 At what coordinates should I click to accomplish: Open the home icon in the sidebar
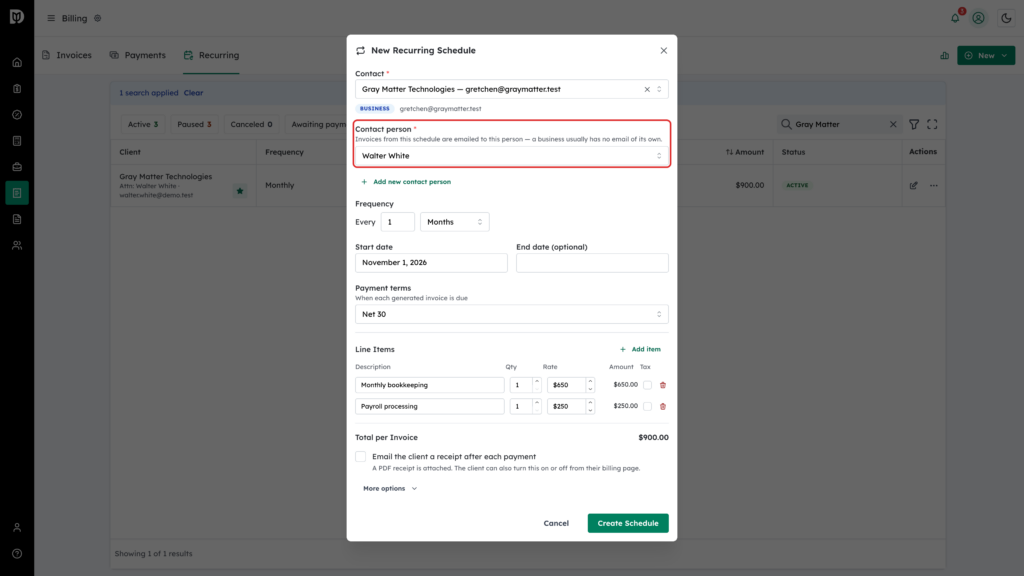17,63
